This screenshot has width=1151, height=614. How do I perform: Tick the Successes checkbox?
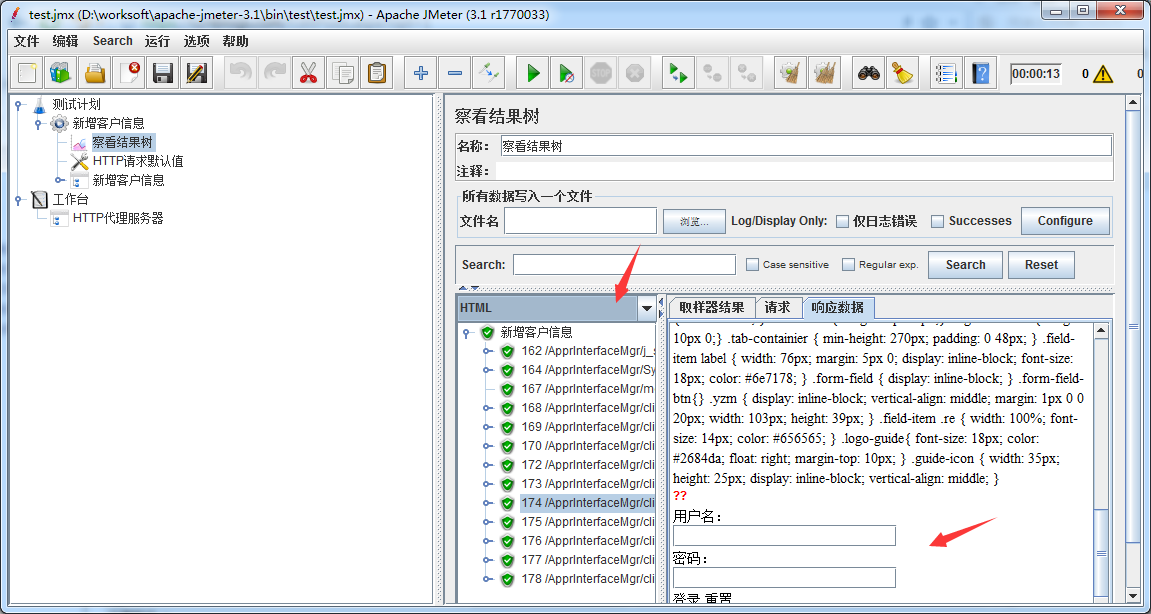click(x=937, y=221)
